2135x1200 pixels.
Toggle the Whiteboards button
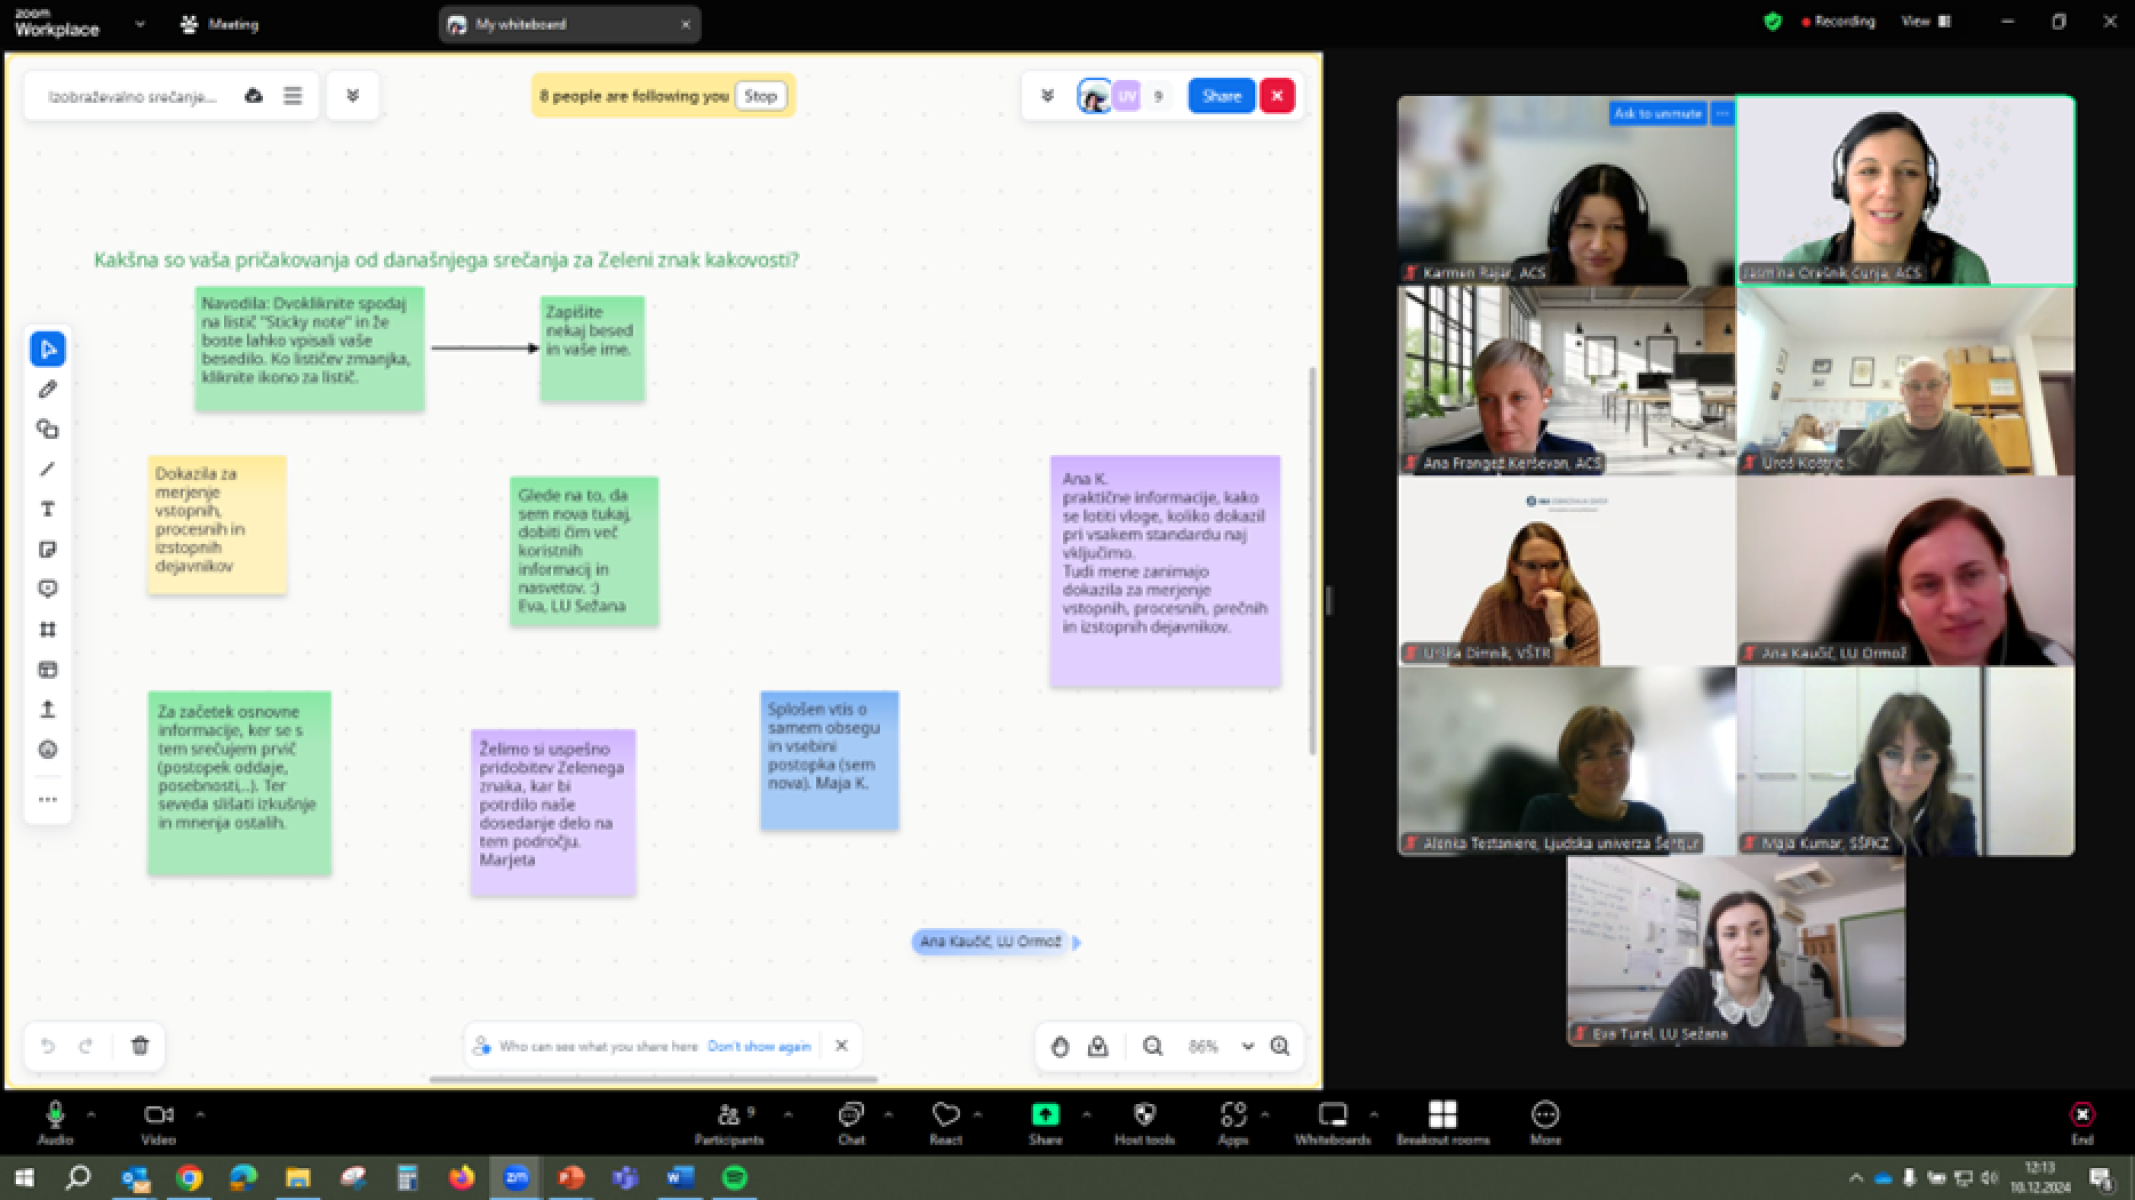[x=1332, y=1122]
